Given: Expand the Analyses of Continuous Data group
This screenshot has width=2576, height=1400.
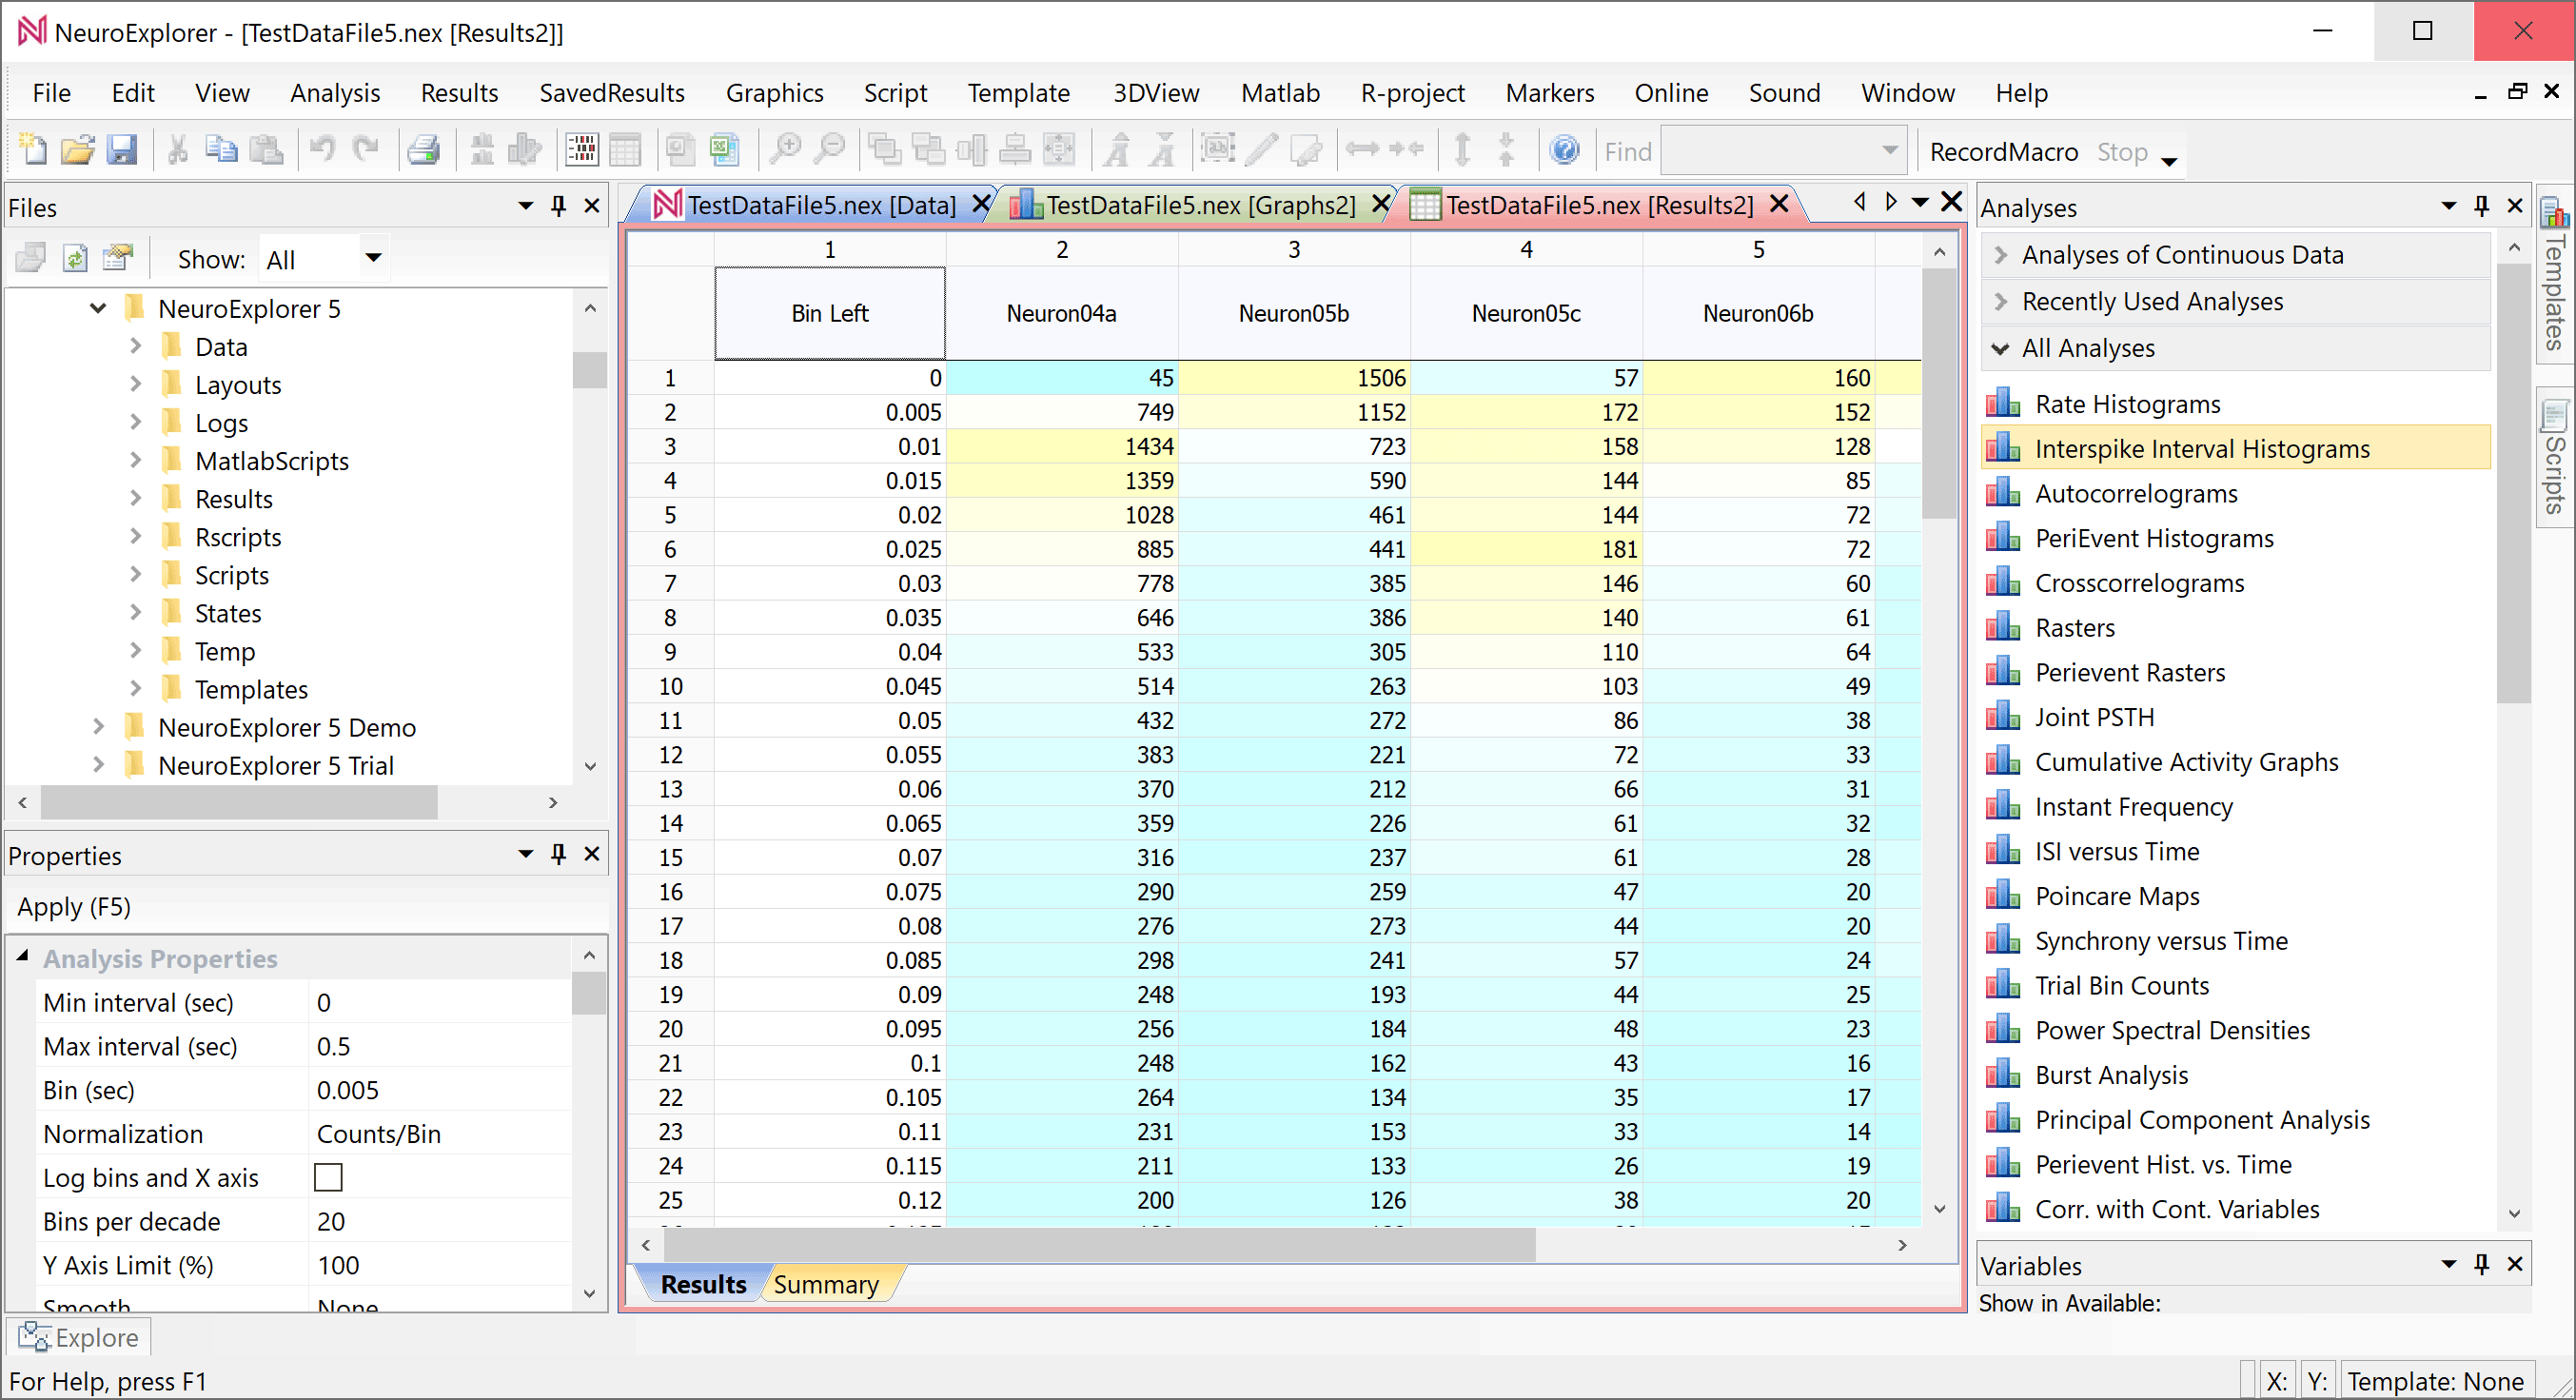Looking at the screenshot, I should tap(2001, 255).
